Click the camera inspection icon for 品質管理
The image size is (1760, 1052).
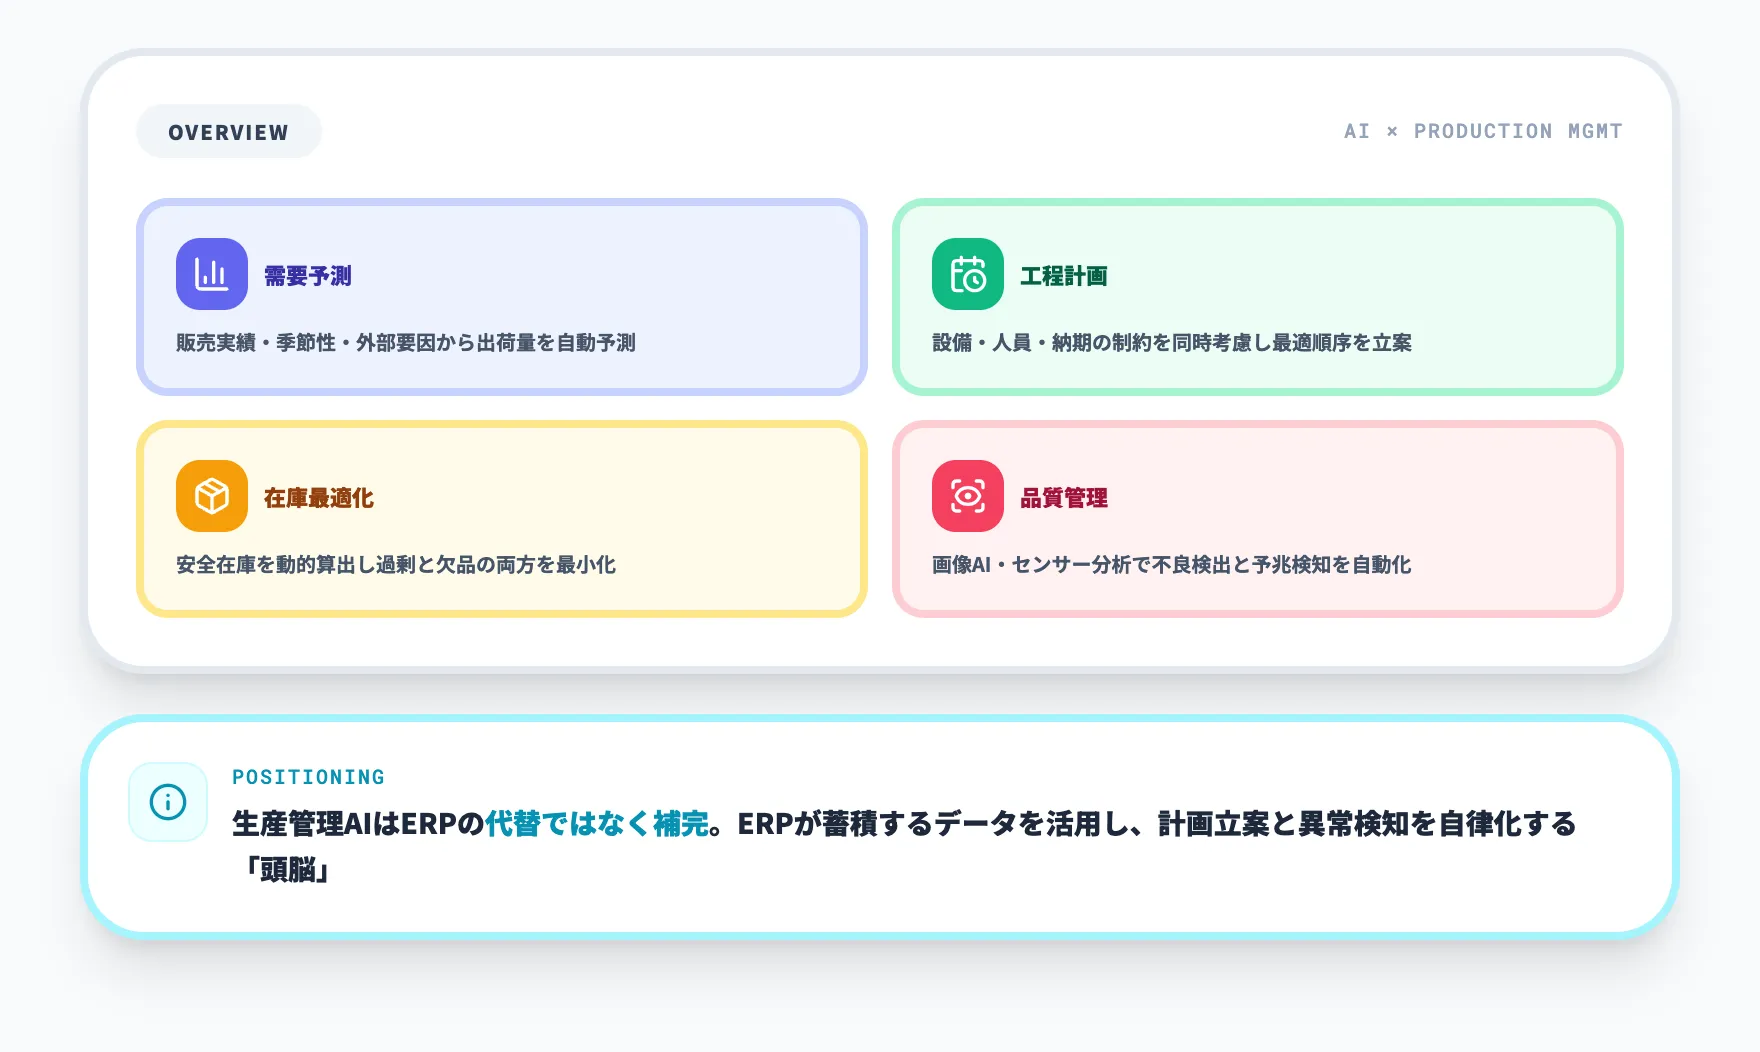966,495
